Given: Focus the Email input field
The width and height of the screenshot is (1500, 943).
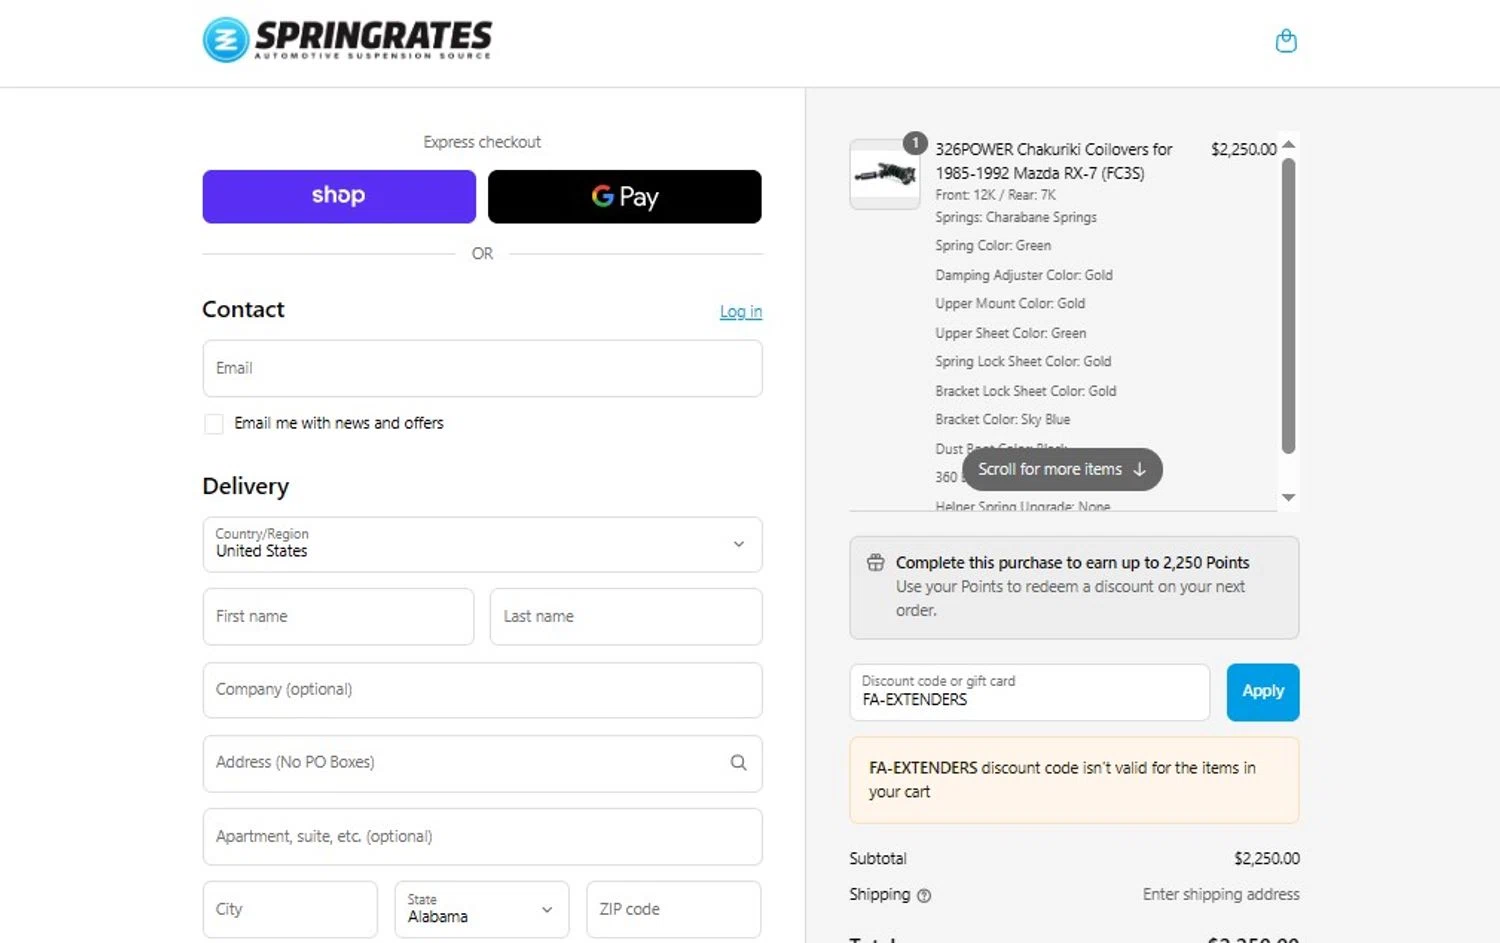Looking at the screenshot, I should (x=482, y=368).
